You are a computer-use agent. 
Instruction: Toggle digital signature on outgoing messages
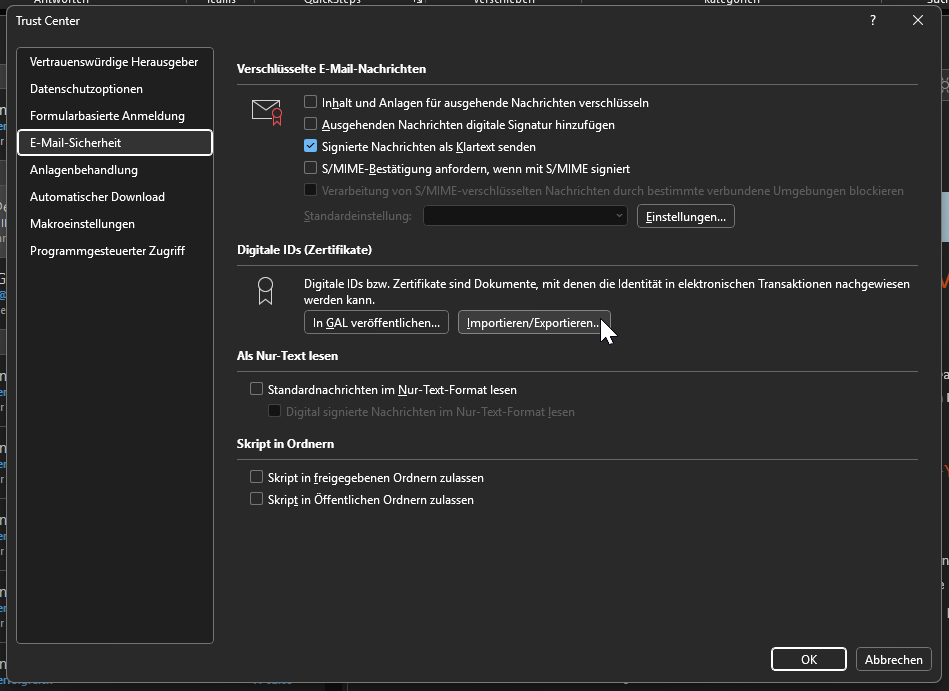pyautogui.click(x=311, y=125)
